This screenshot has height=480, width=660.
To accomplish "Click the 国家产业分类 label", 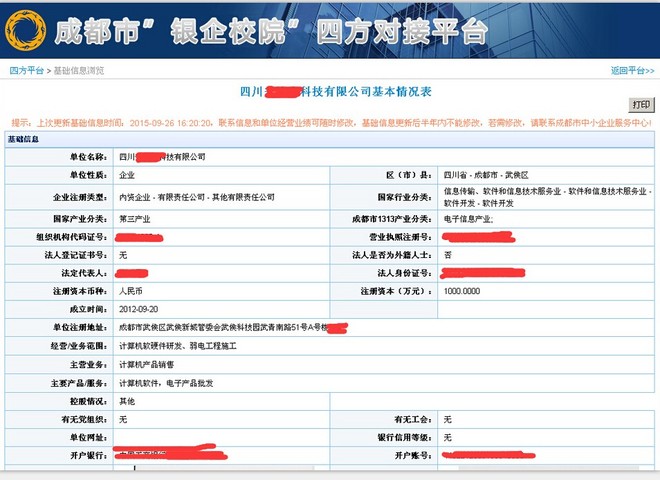I will tap(80, 219).
